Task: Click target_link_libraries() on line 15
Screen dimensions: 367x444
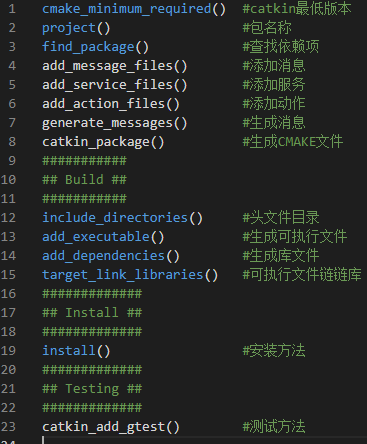Action: click(x=130, y=275)
